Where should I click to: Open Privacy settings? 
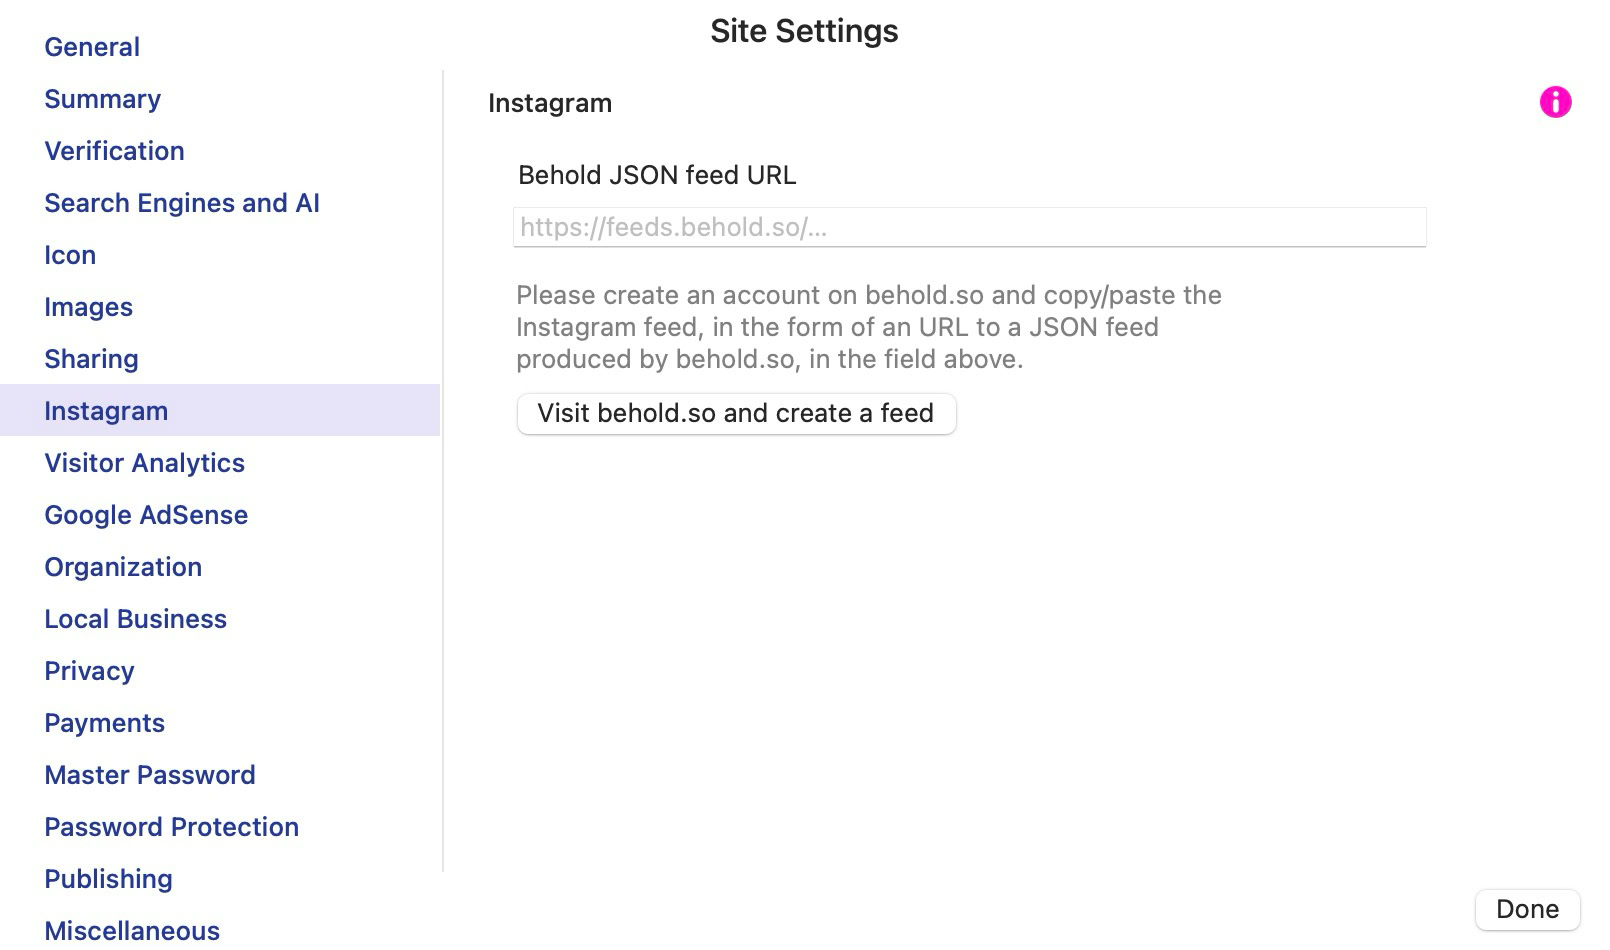(89, 671)
